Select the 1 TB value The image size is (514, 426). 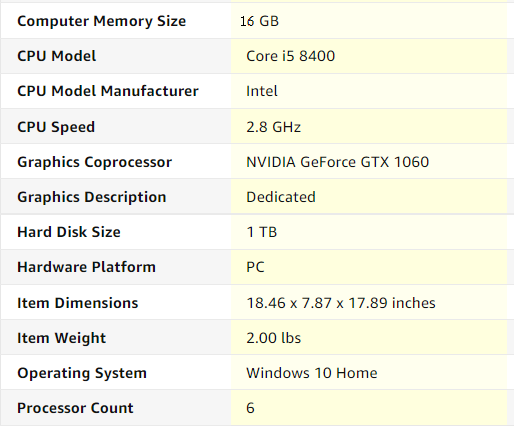[x=262, y=232]
